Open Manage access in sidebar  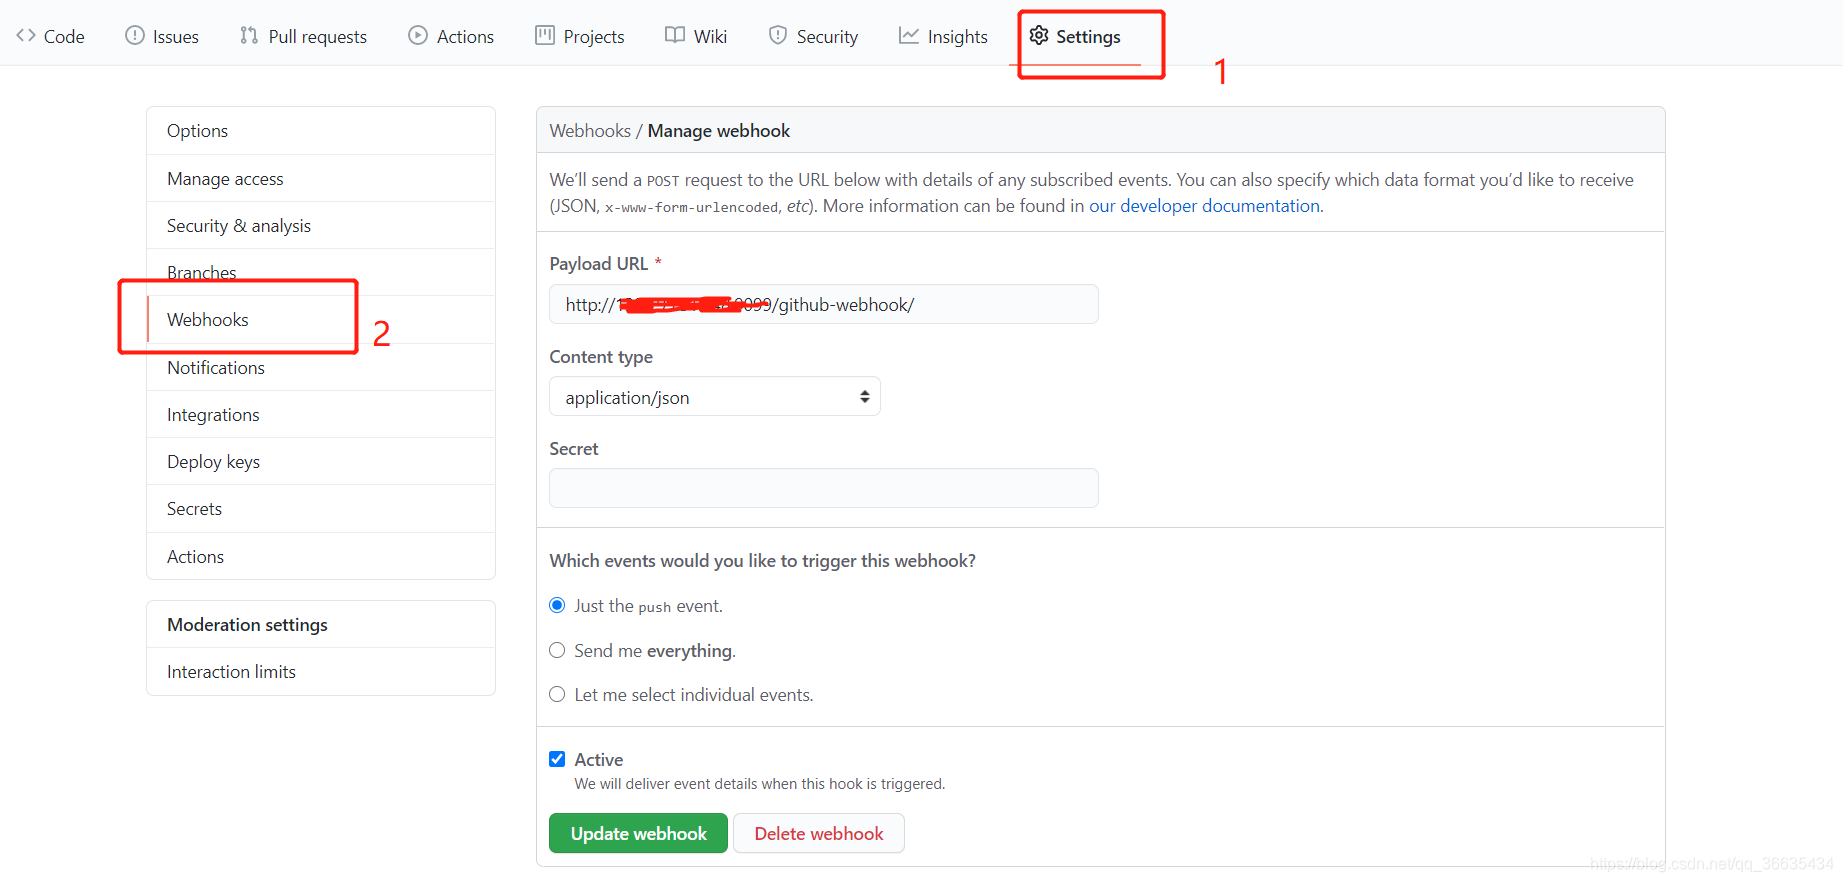point(321,178)
